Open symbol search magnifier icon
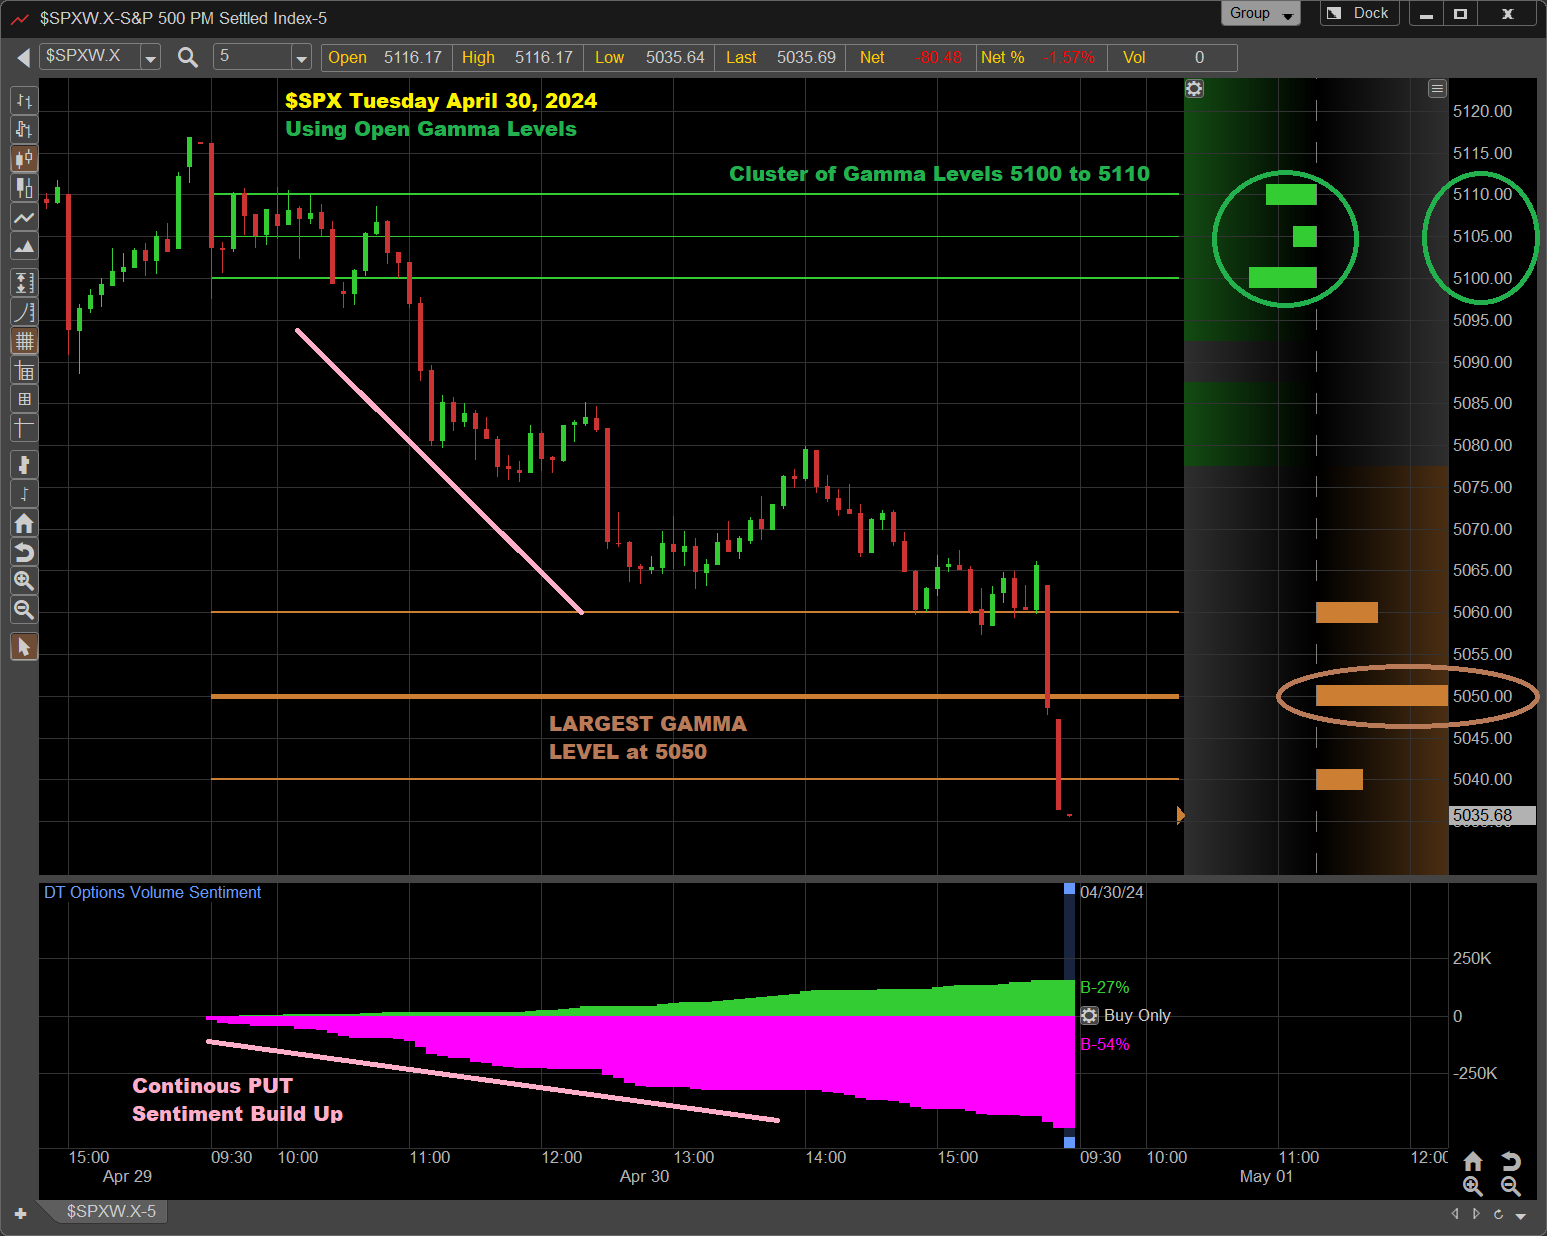1547x1236 pixels. coord(187,58)
